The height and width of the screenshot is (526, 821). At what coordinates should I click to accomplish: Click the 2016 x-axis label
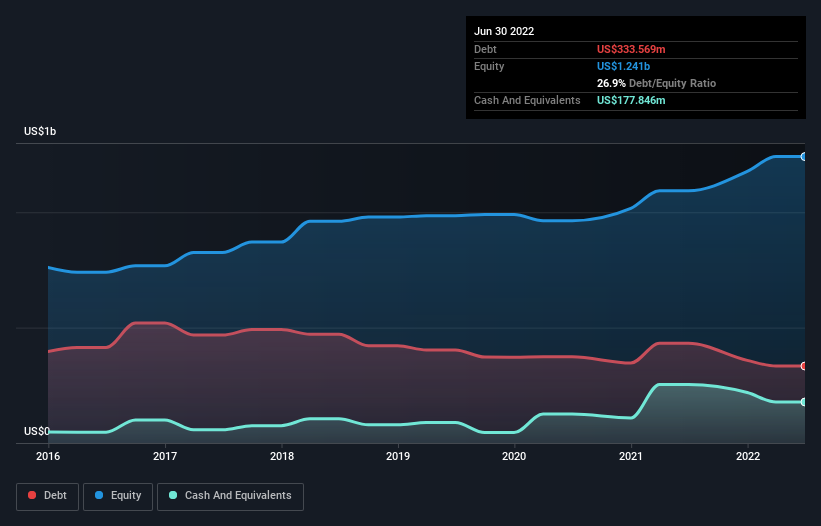(x=48, y=456)
